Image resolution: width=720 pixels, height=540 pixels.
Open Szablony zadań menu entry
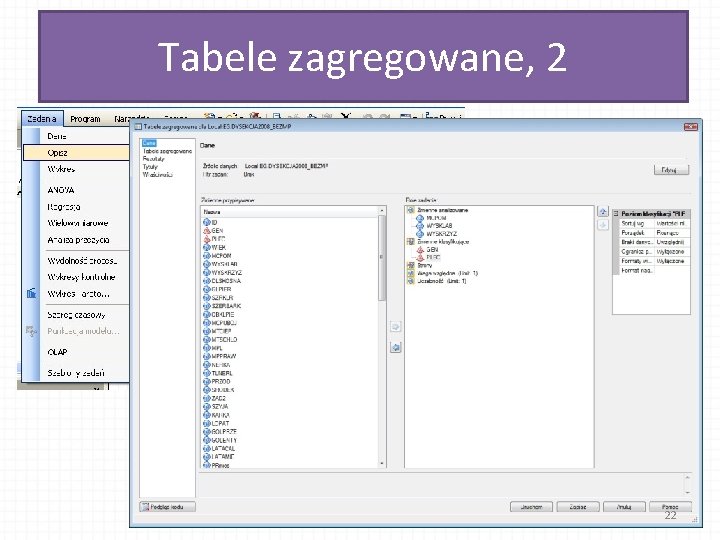click(76, 373)
